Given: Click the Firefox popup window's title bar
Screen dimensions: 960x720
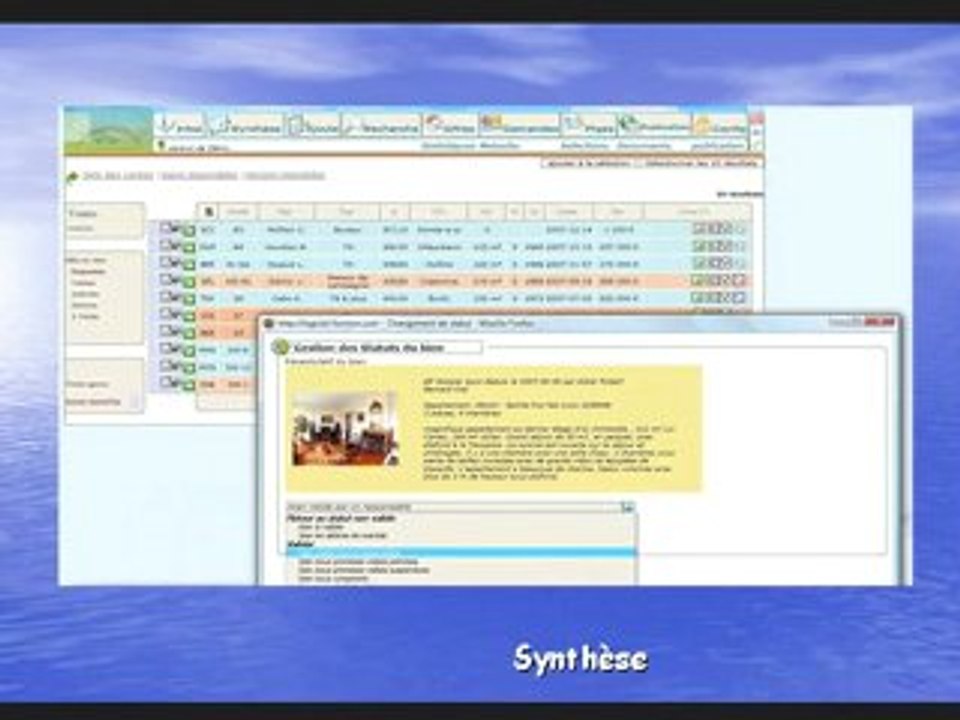Looking at the screenshot, I should pos(579,323).
